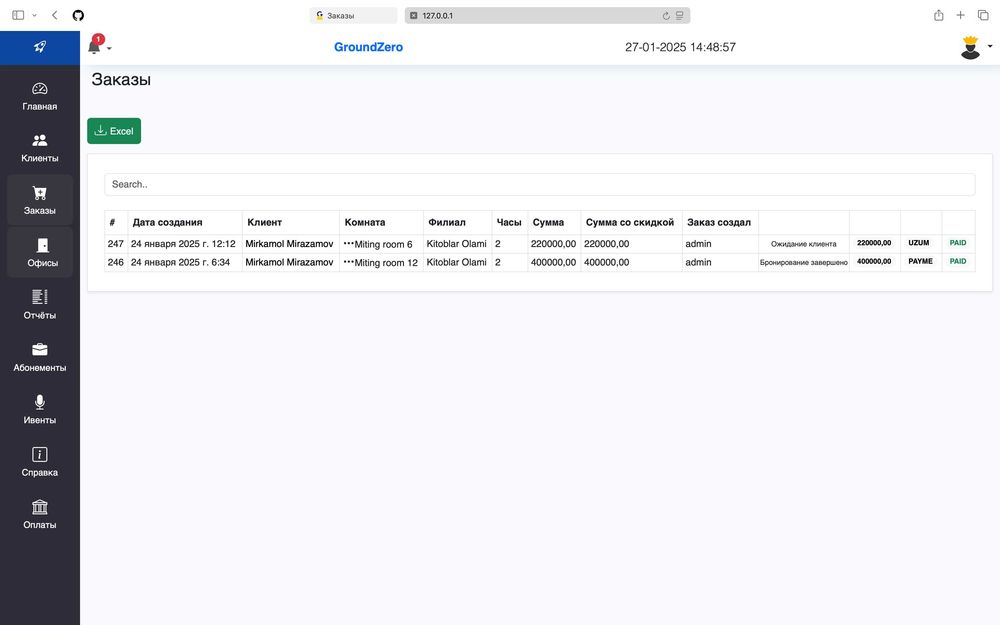Screen dimensions: 1000x625
Task: Click bold amount 400000,00 in row 246
Action: [874, 261]
